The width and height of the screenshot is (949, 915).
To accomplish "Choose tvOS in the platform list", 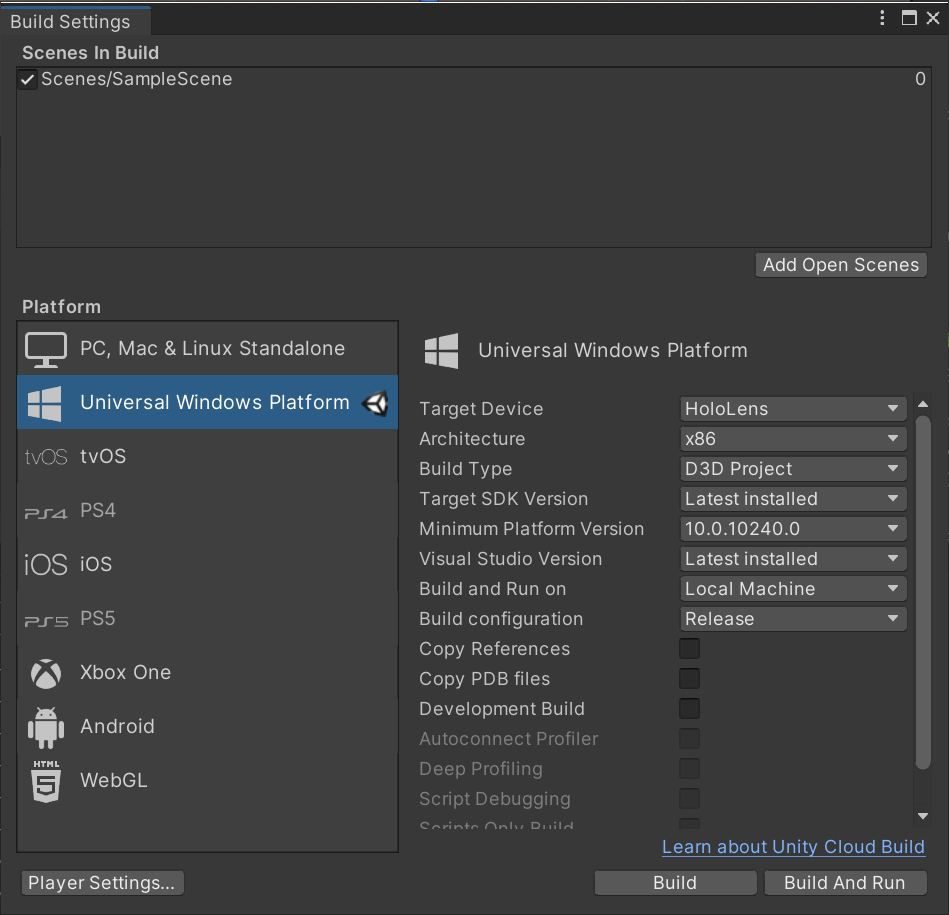I will (208, 456).
